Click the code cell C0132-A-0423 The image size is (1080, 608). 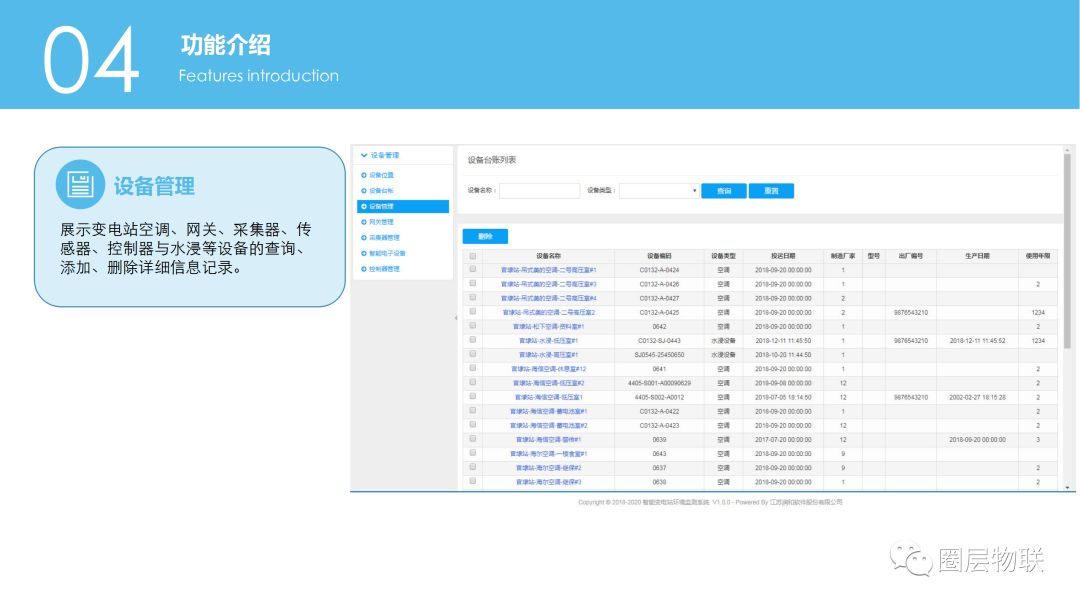coord(659,426)
